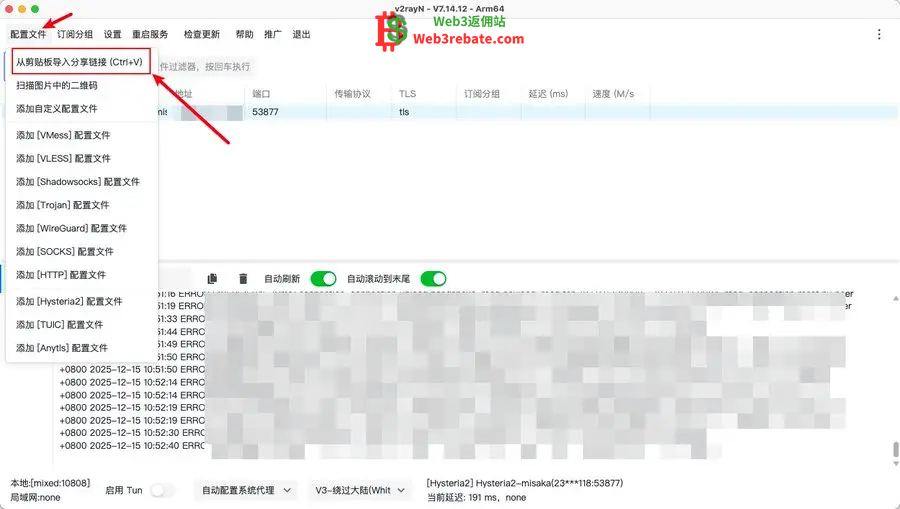Open the three-dot more menu

click(x=879, y=34)
